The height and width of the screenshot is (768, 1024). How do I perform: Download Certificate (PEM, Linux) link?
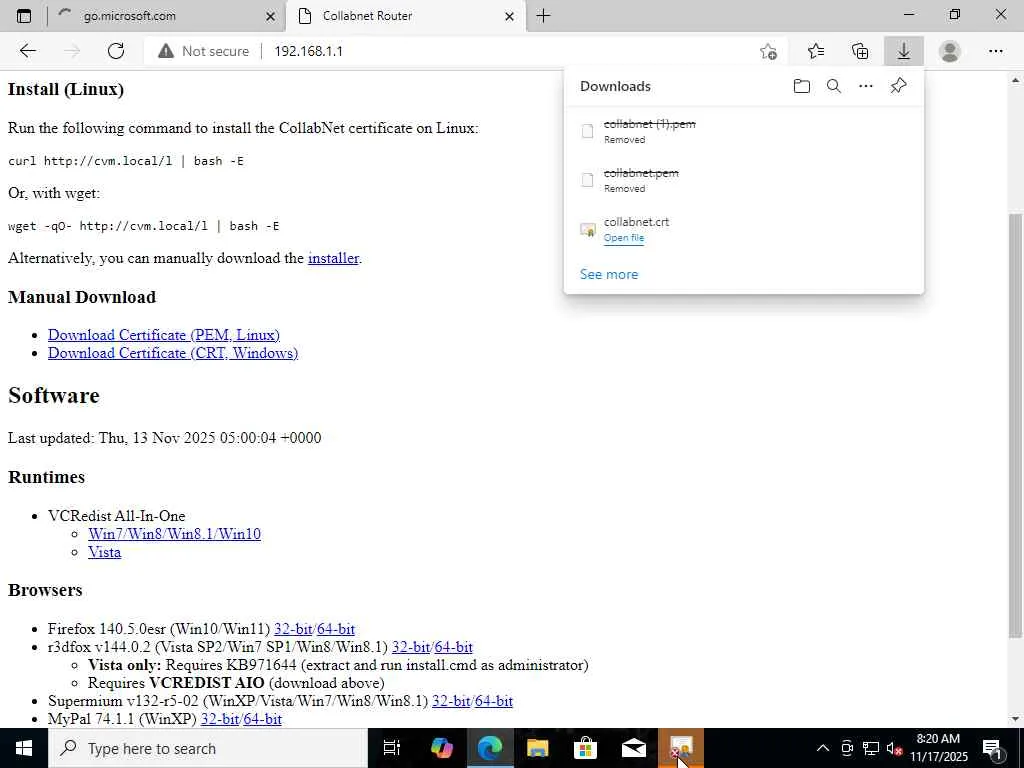pos(164,334)
